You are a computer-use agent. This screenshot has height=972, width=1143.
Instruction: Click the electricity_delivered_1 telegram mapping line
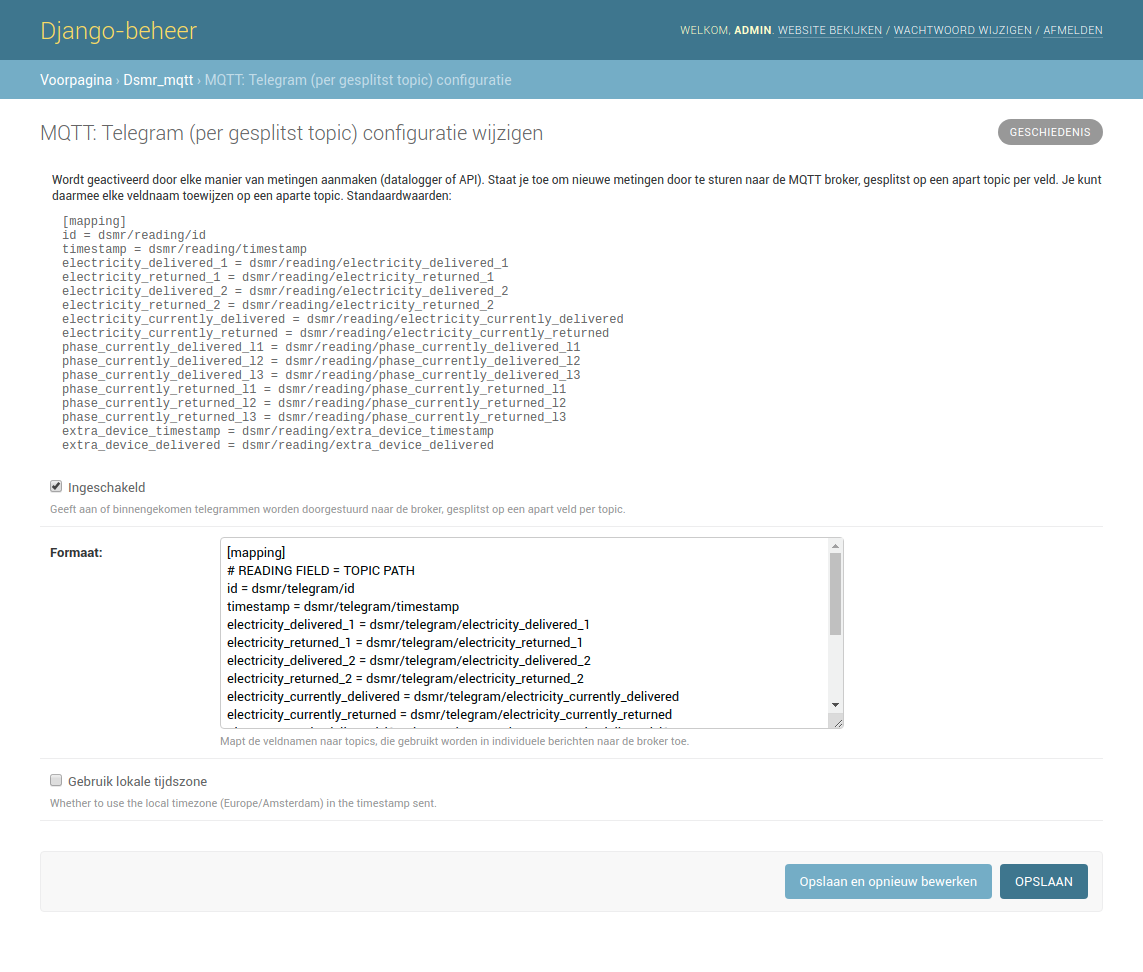408,625
